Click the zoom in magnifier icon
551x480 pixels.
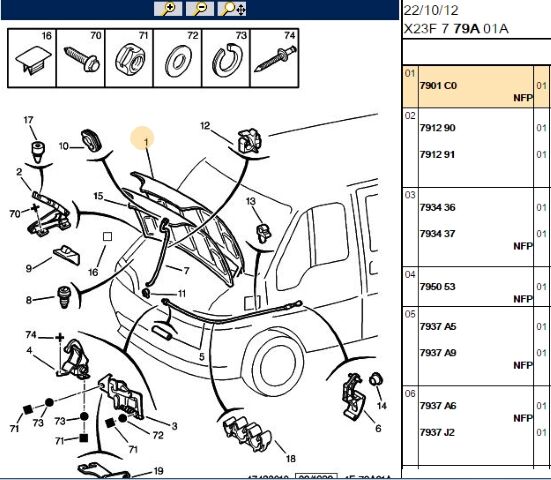coord(168,8)
